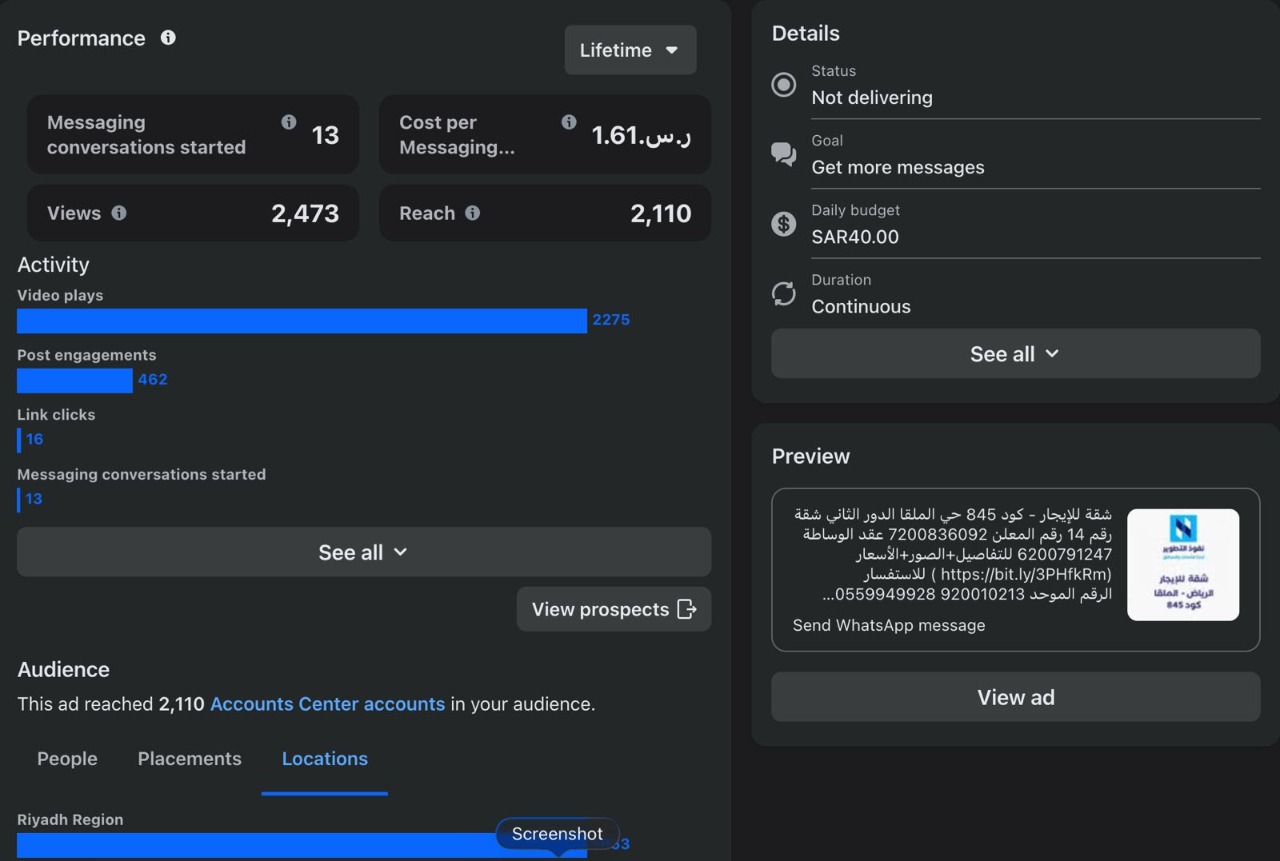Click the info icon beside Reach
The width and height of the screenshot is (1280, 861).
click(472, 213)
